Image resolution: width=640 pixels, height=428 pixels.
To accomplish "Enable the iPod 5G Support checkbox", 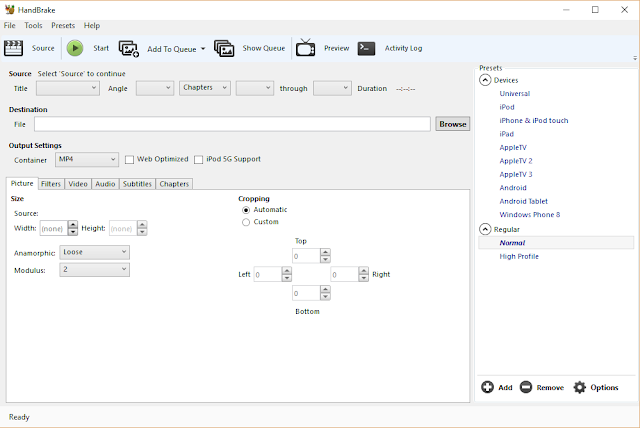I will (x=198, y=160).
